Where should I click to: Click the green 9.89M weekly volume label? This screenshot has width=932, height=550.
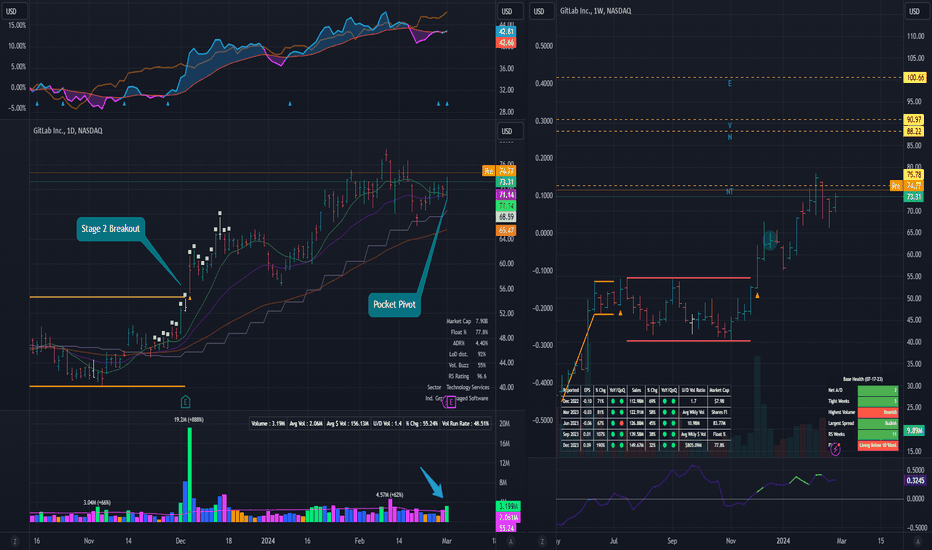coord(914,430)
